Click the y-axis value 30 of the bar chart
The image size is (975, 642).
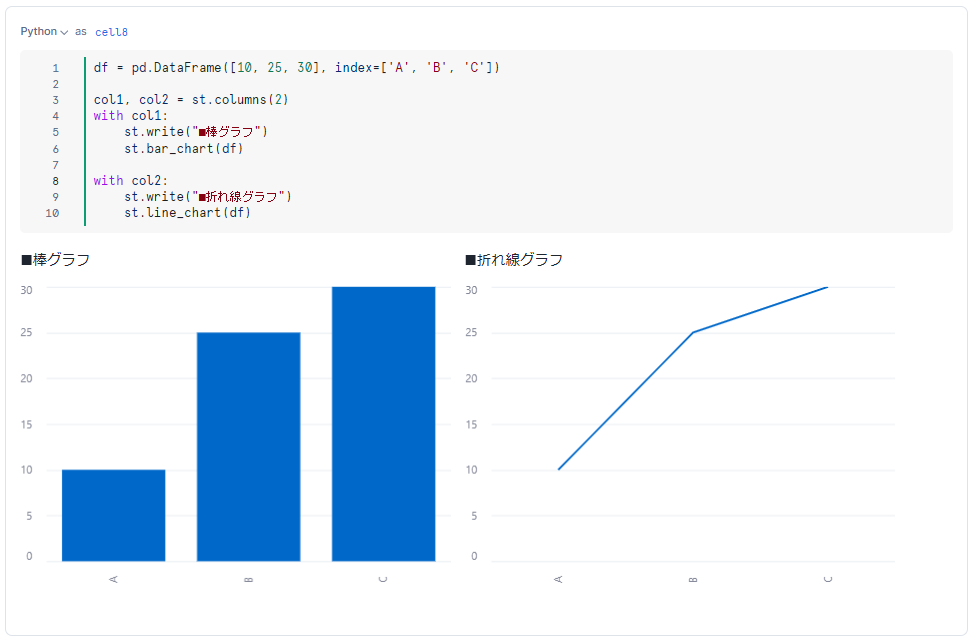(26, 290)
